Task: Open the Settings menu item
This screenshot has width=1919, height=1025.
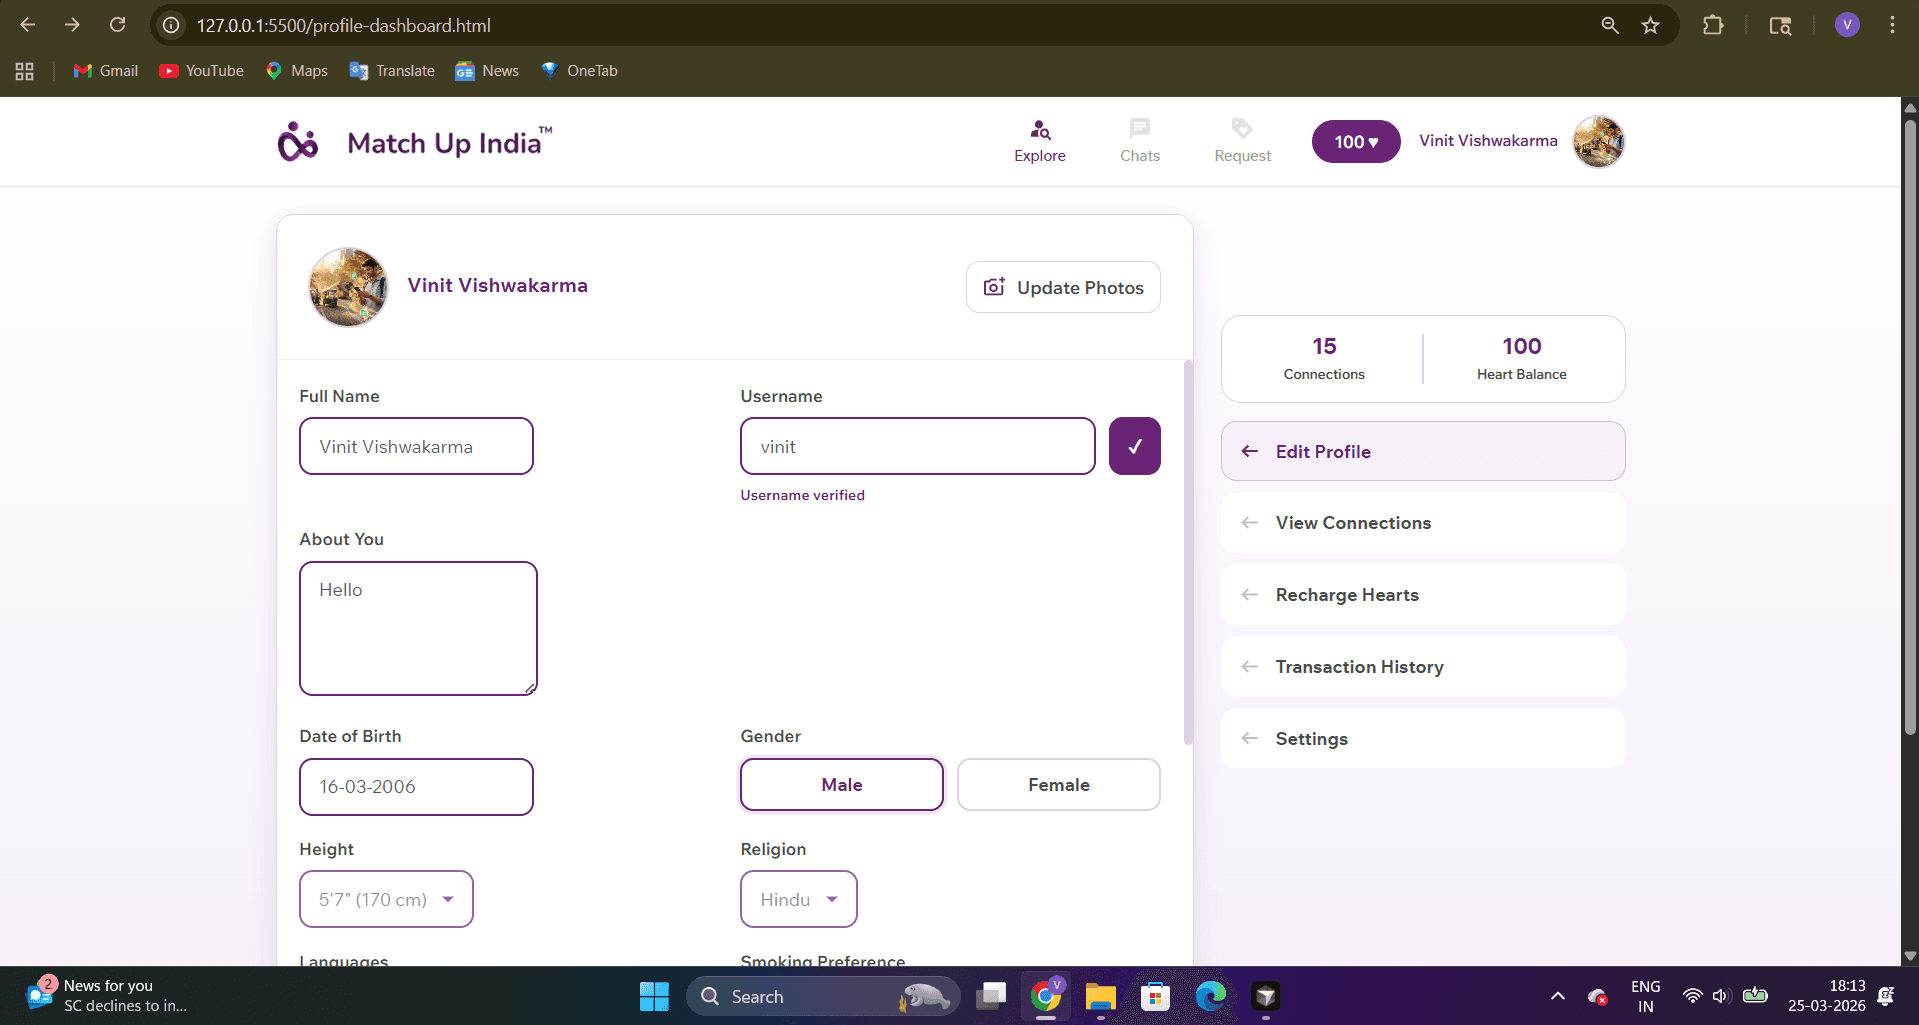Action: (1423, 739)
